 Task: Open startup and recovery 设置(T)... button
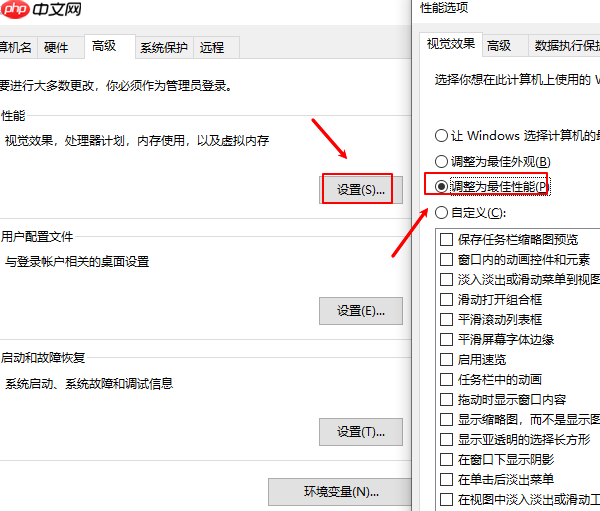(360, 432)
